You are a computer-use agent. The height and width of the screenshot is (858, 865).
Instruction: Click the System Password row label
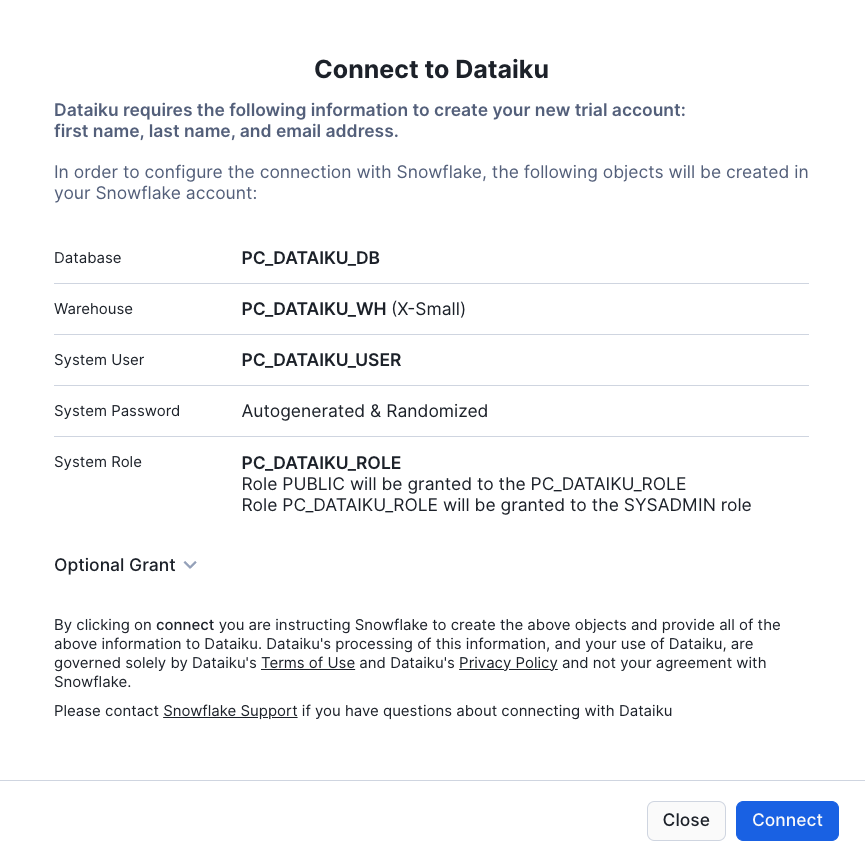(117, 411)
